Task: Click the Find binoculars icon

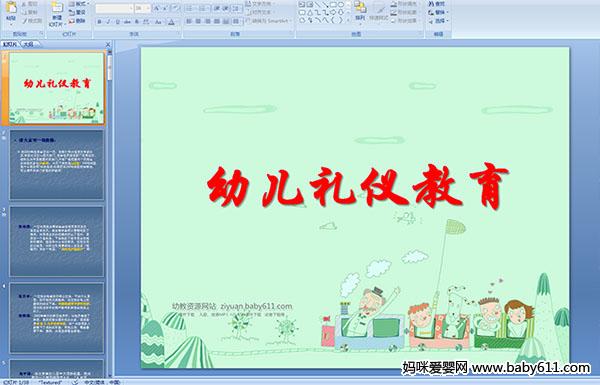Action: [x=431, y=4]
